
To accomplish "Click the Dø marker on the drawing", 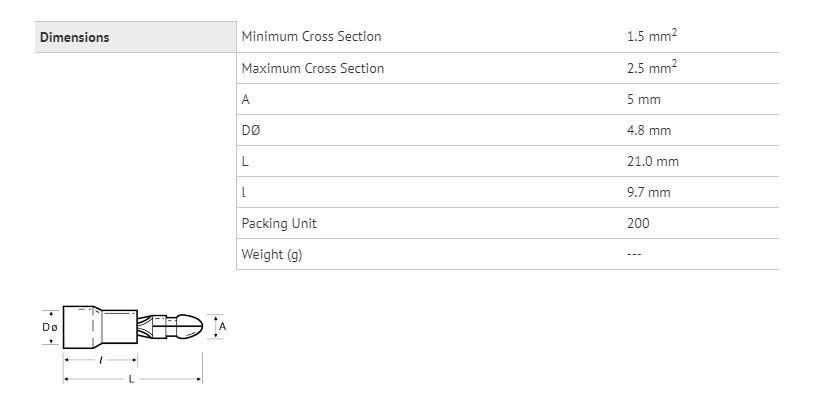I will point(49,327).
